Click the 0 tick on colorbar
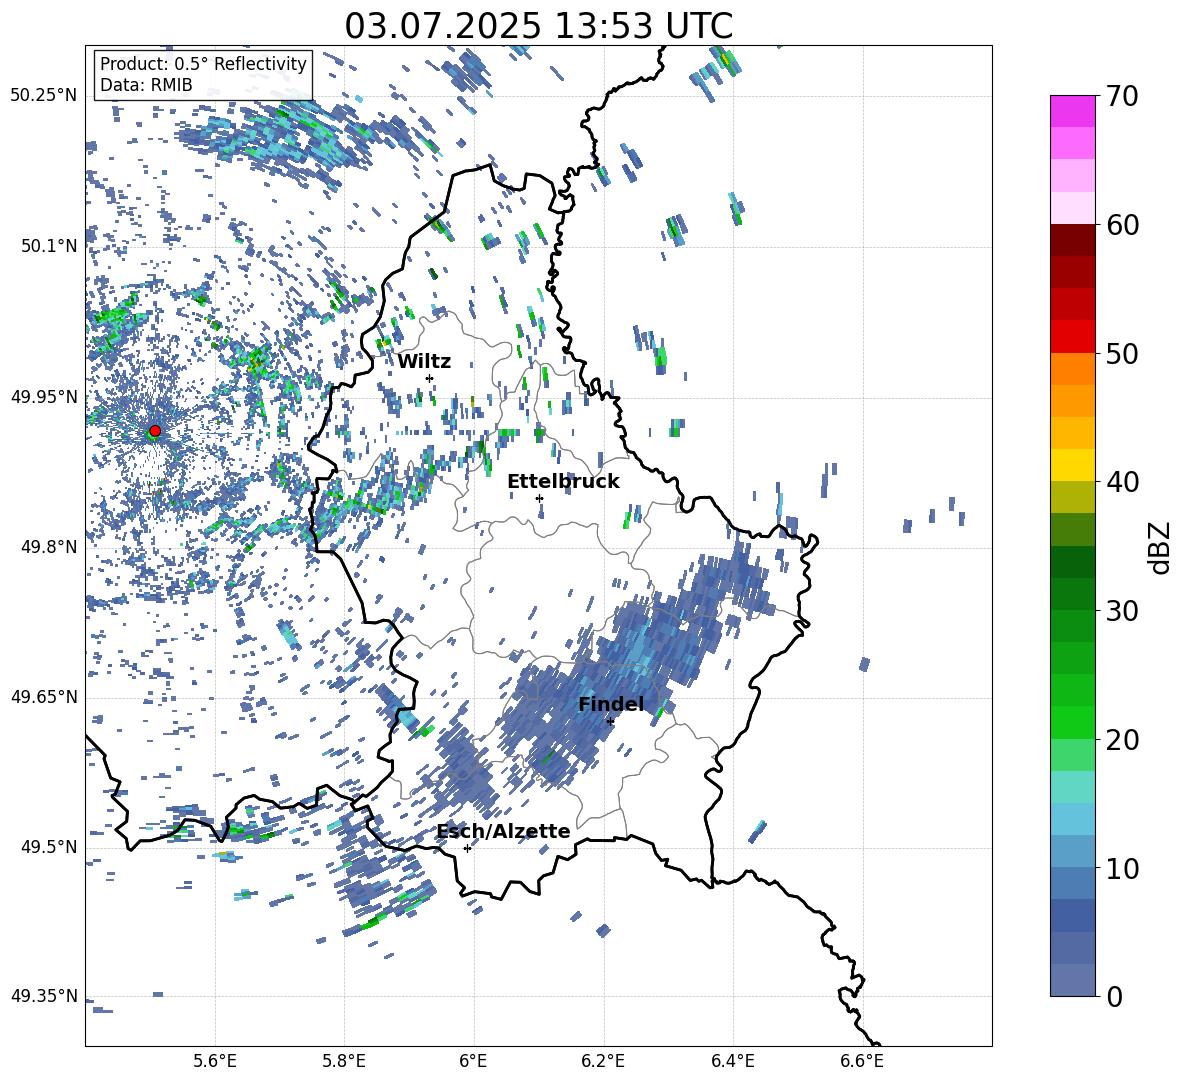This screenshot has height=1081, width=1184. 1113,996
